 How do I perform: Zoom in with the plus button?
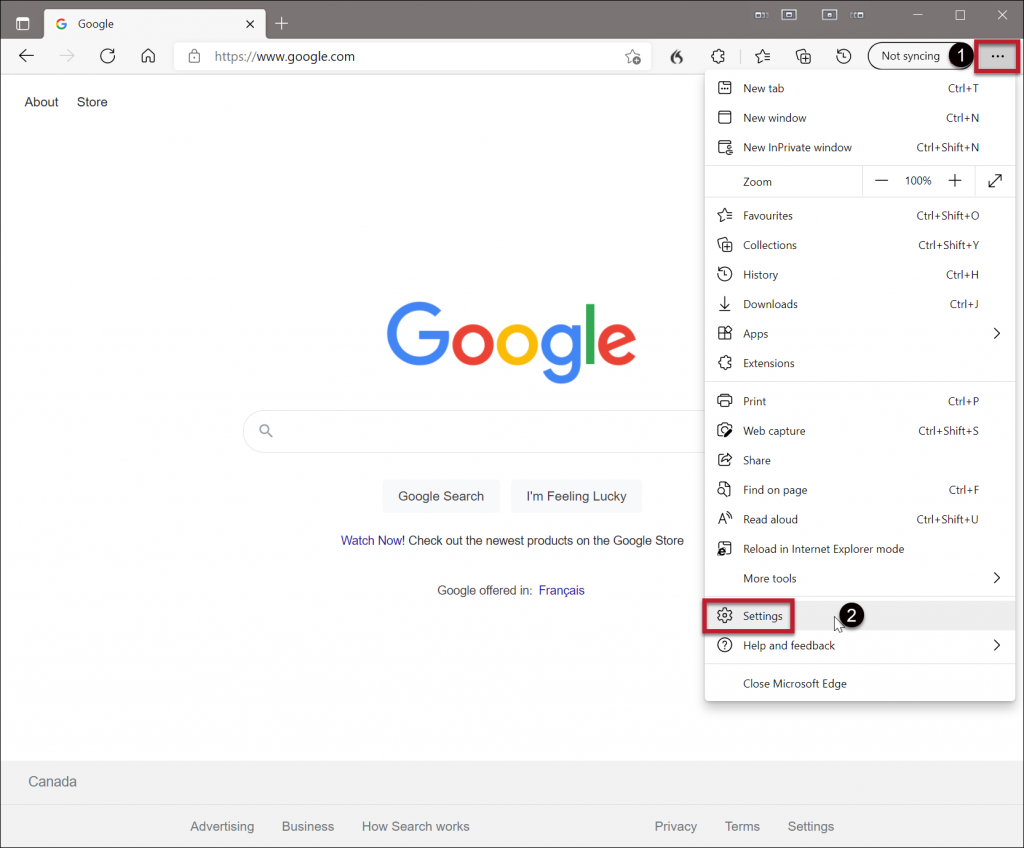click(955, 181)
